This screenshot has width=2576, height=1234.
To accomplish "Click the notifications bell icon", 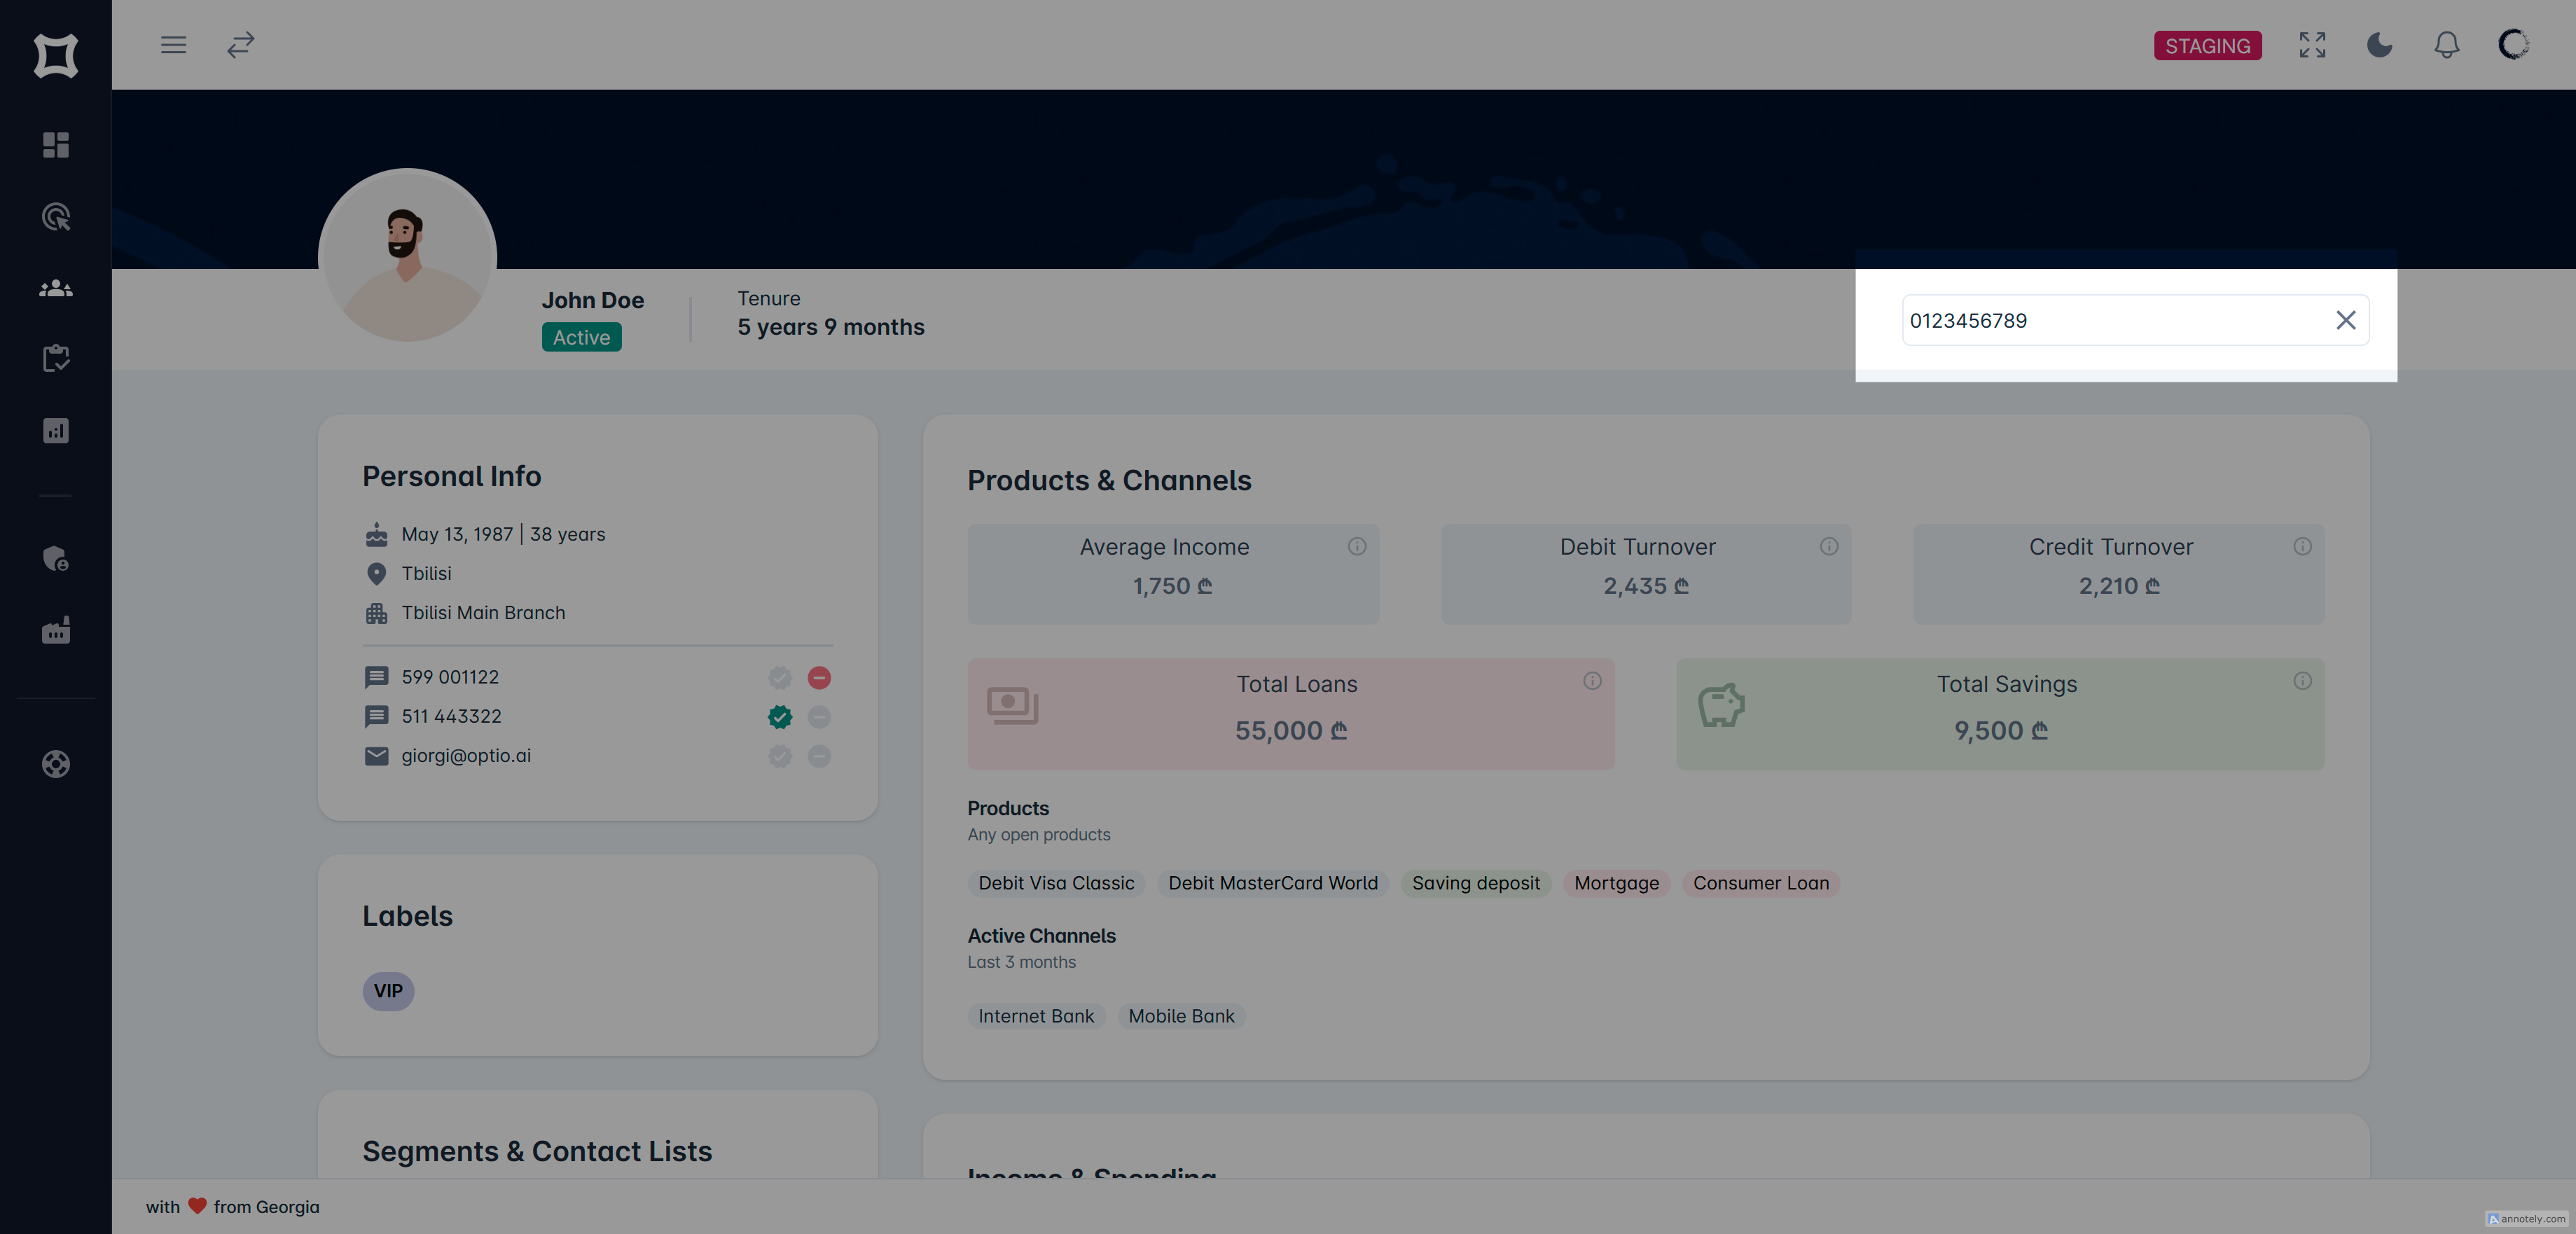I will (x=2446, y=45).
